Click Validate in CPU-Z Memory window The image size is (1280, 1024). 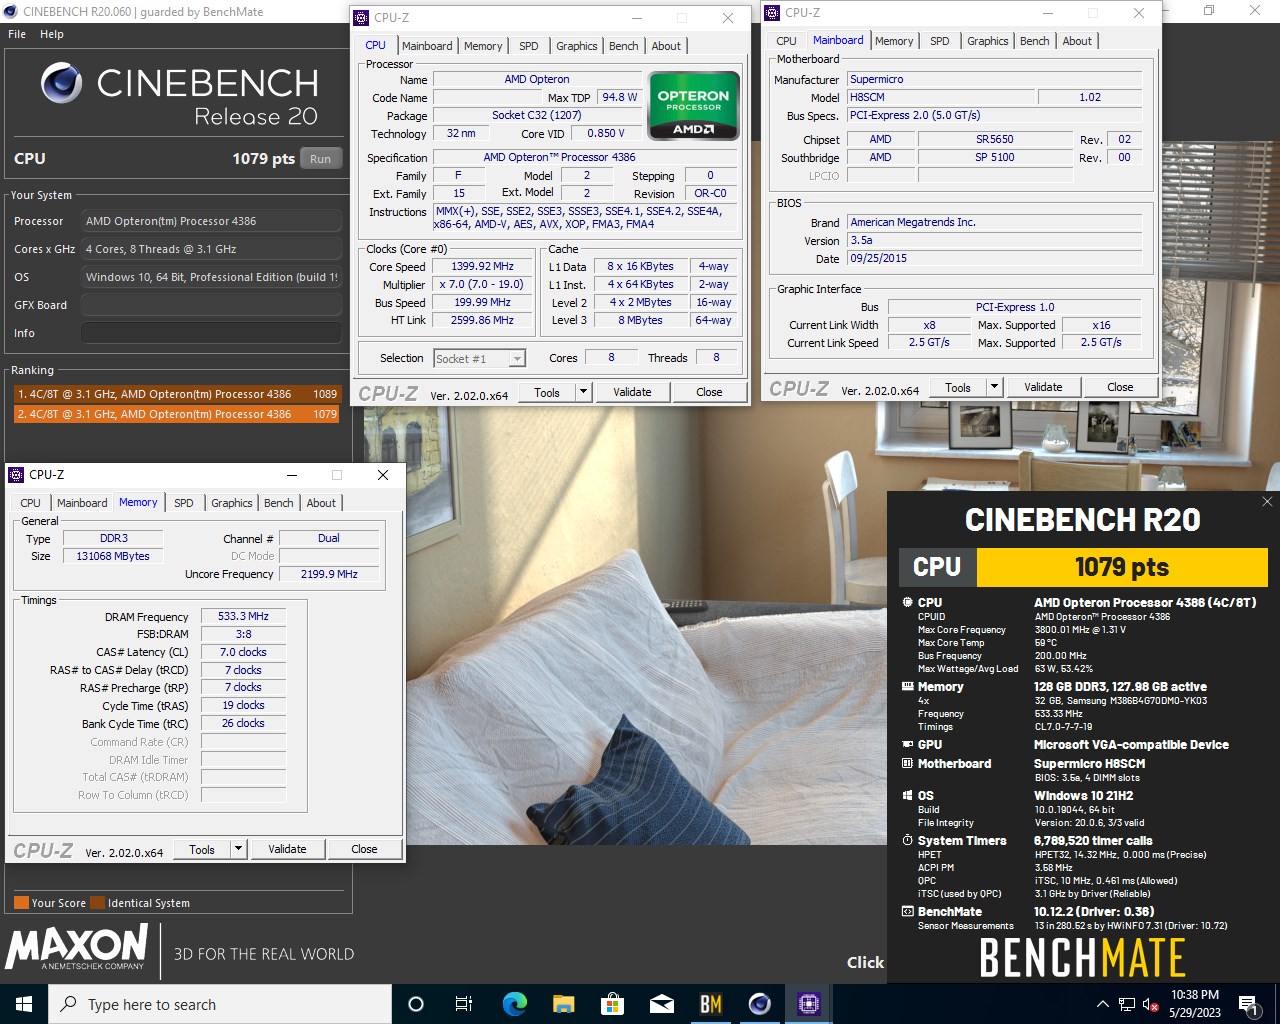(x=287, y=849)
